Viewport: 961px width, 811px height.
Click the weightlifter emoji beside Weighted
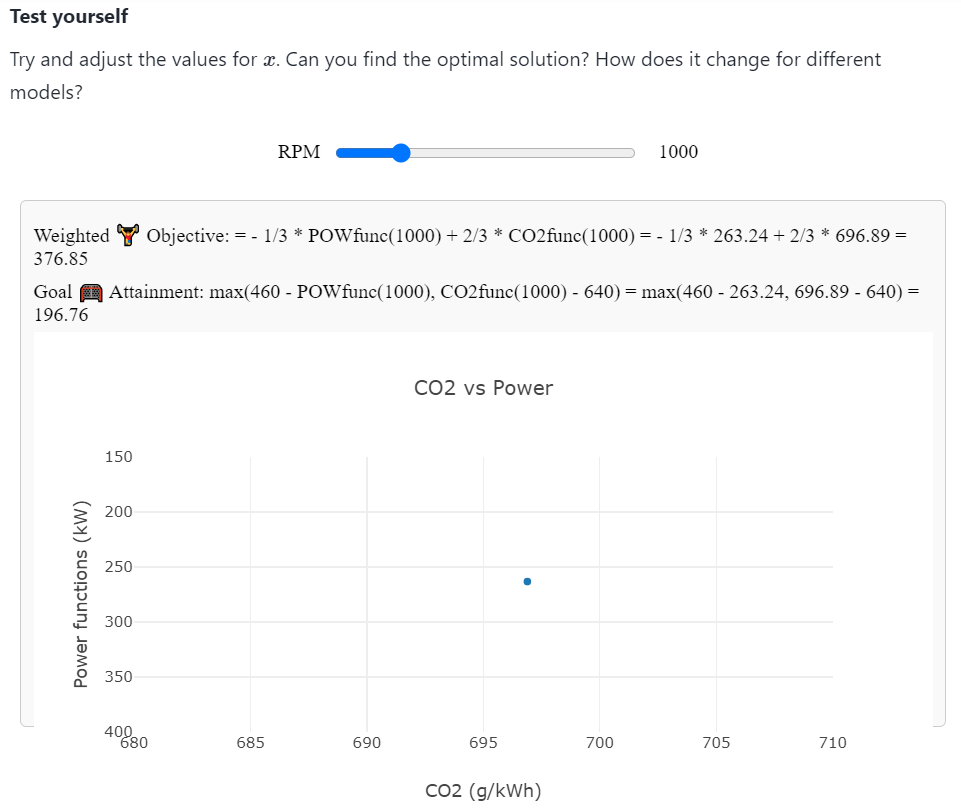click(128, 236)
